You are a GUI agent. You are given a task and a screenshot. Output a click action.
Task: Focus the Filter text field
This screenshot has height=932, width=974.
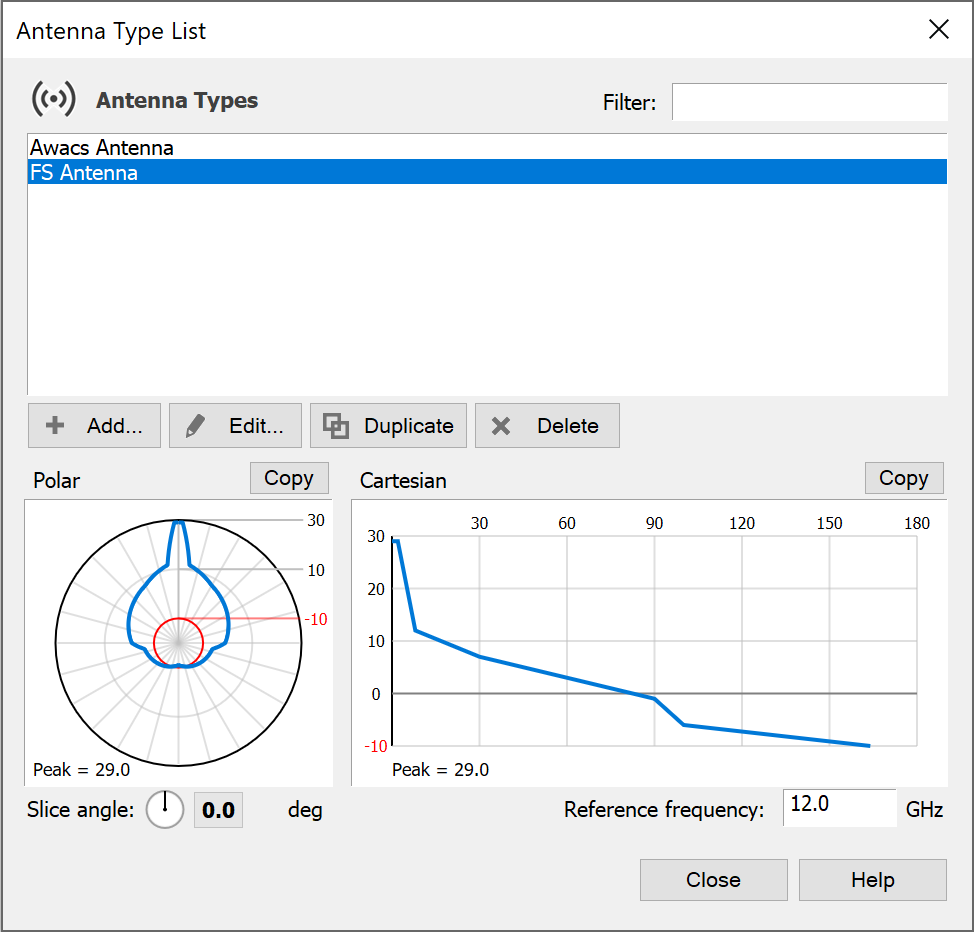point(808,102)
